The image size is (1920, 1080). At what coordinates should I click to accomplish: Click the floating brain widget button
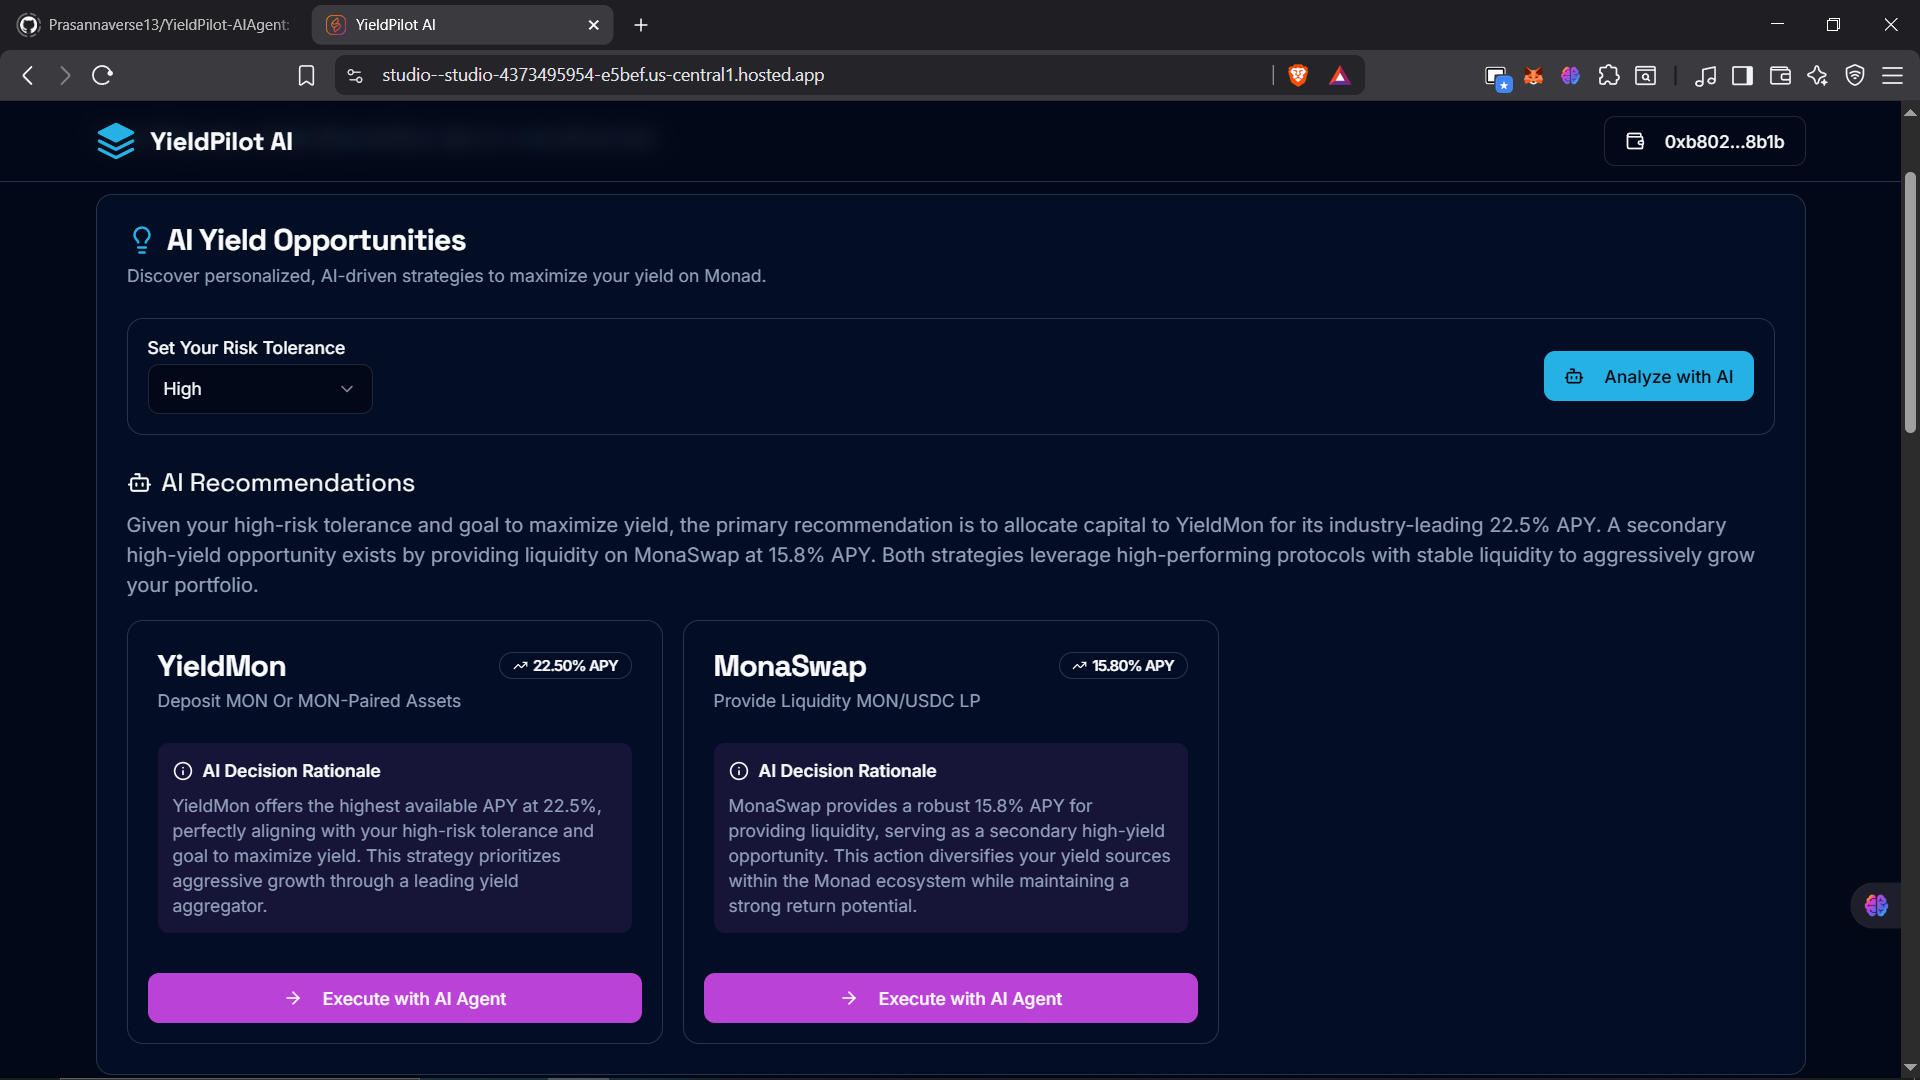pos(1876,906)
